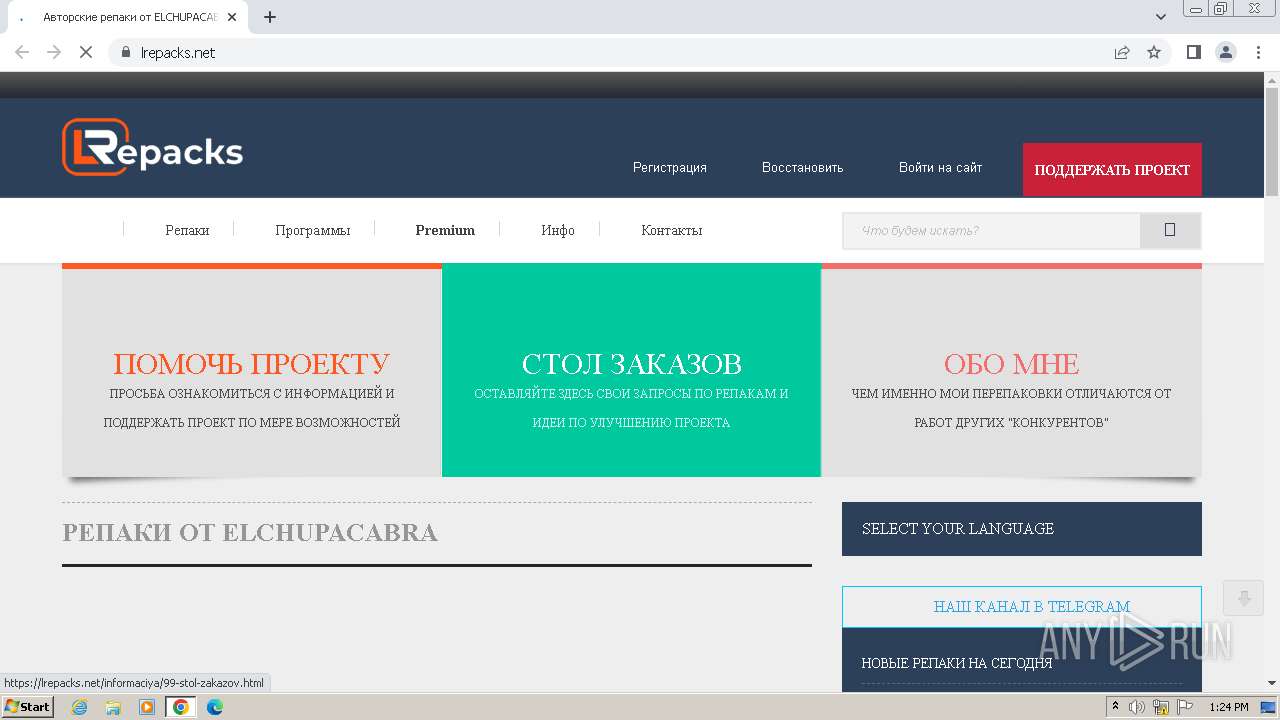The image size is (1280, 720).
Task: Click Войти на сайт link
Action: (941, 168)
